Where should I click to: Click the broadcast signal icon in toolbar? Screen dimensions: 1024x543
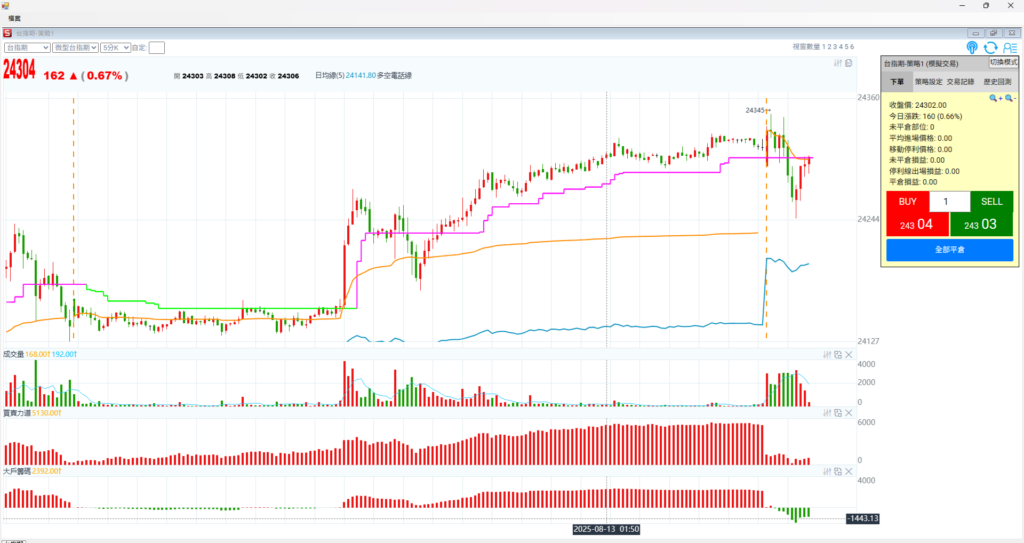(972, 47)
